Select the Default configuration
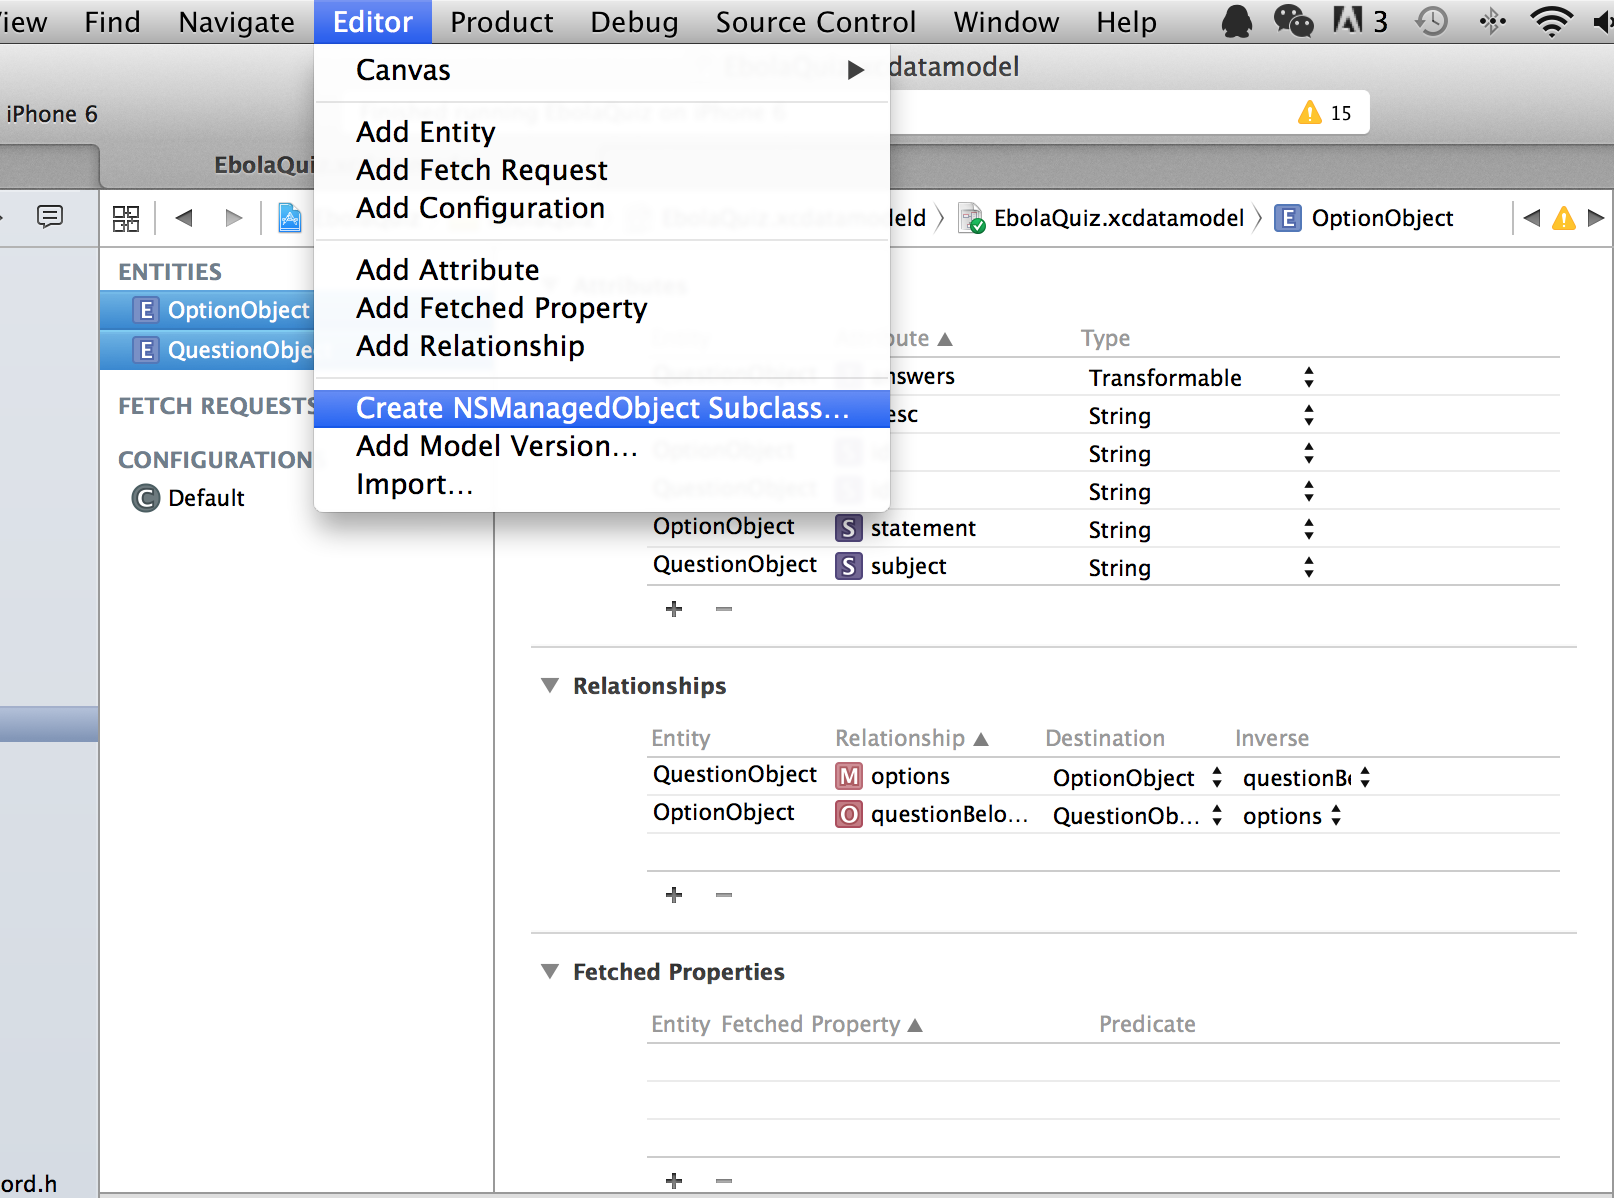Image resolution: width=1614 pixels, height=1198 pixels. point(188,498)
